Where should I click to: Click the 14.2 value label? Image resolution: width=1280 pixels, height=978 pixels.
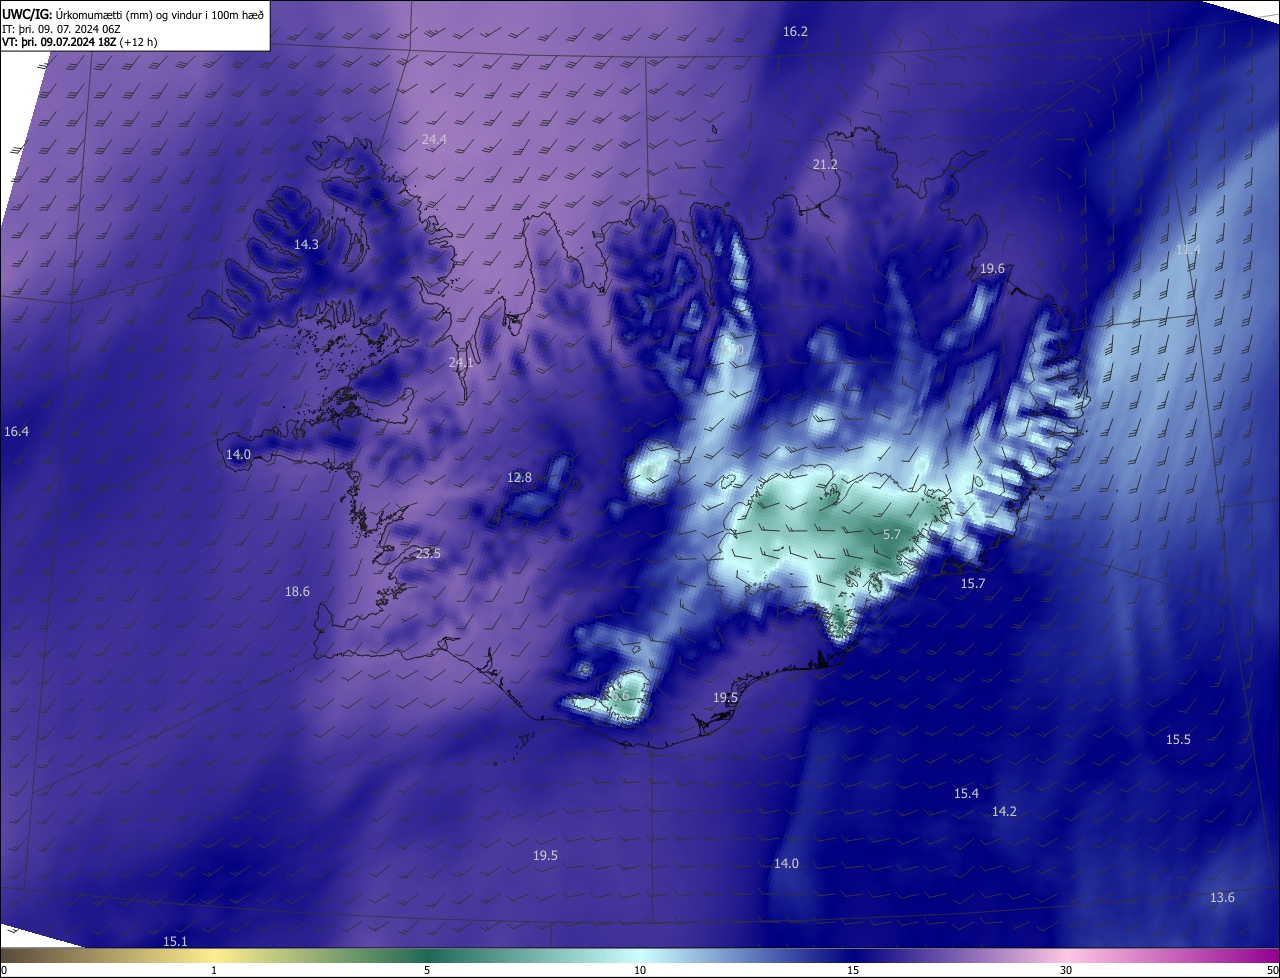[1004, 811]
